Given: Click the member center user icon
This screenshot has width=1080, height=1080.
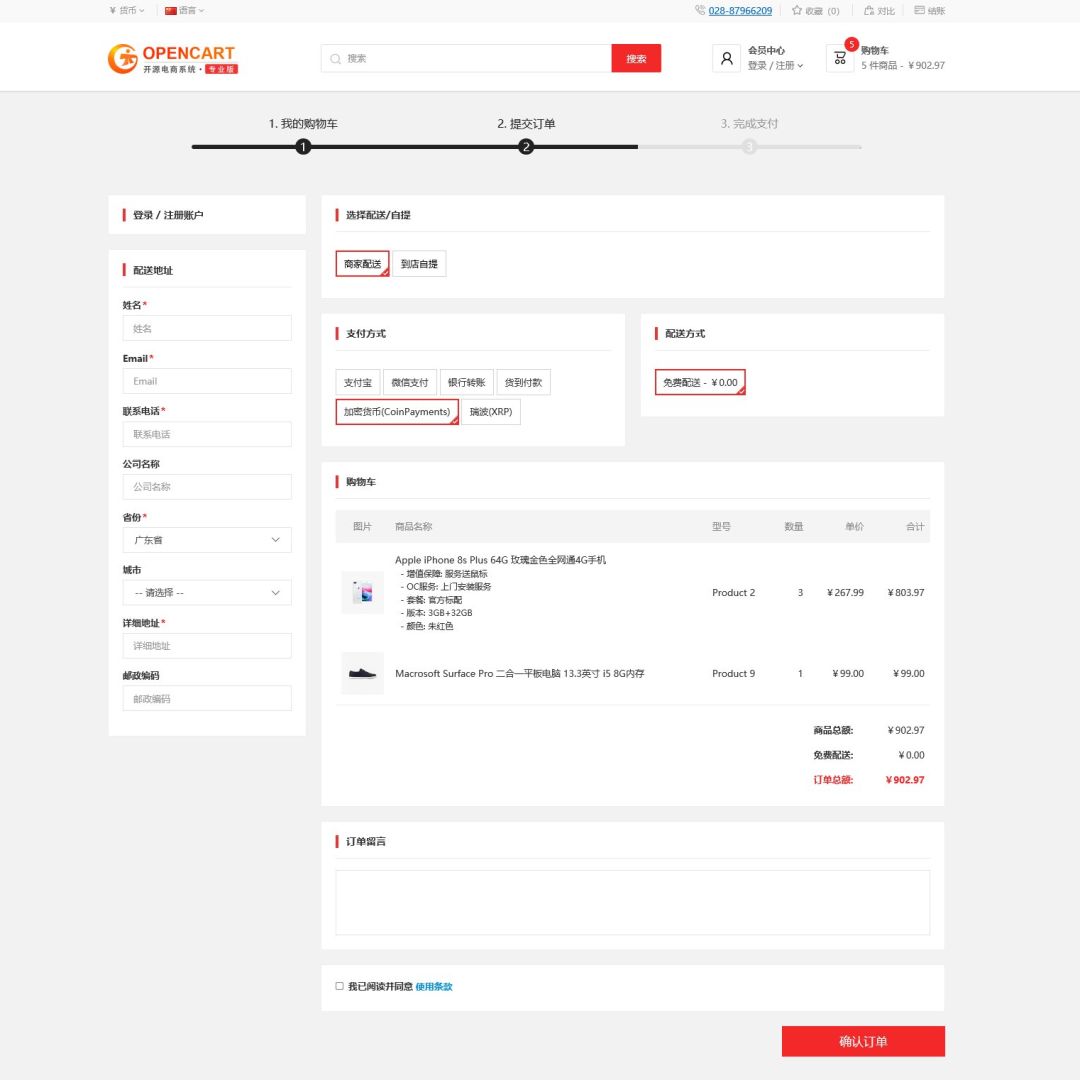Looking at the screenshot, I should tap(727, 59).
